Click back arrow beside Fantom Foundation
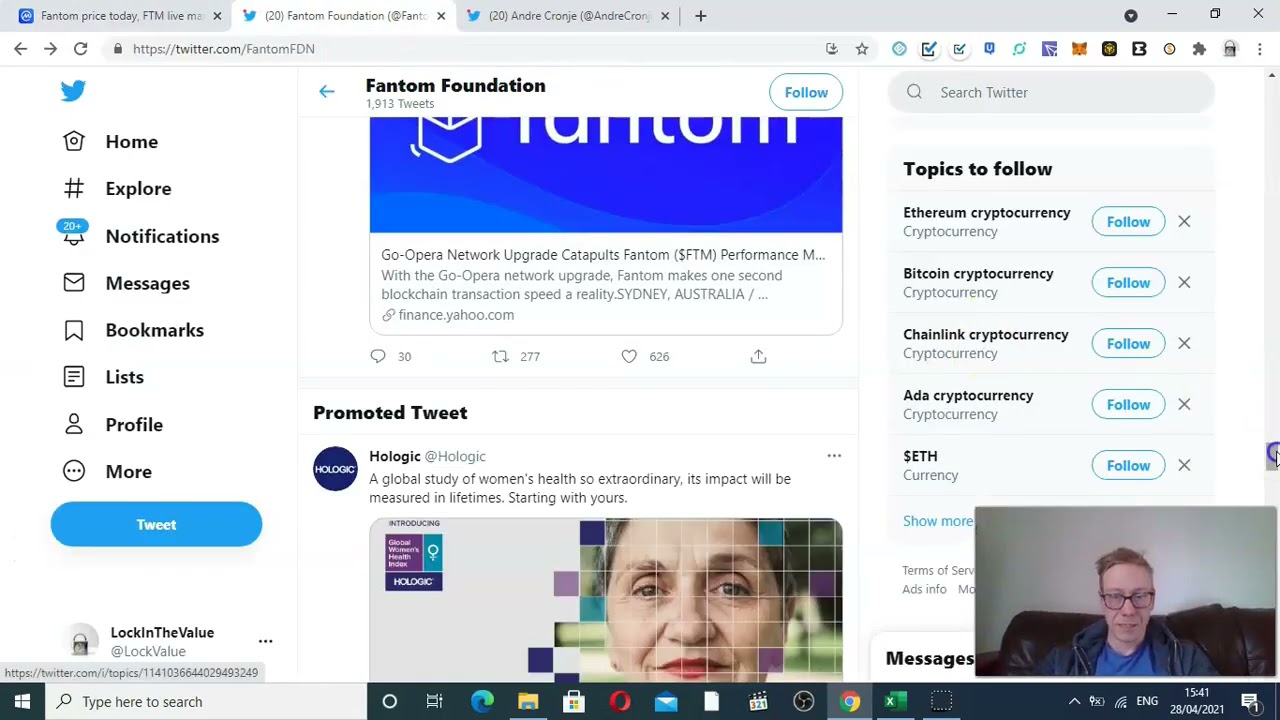Image resolution: width=1280 pixels, height=720 pixels. click(326, 92)
